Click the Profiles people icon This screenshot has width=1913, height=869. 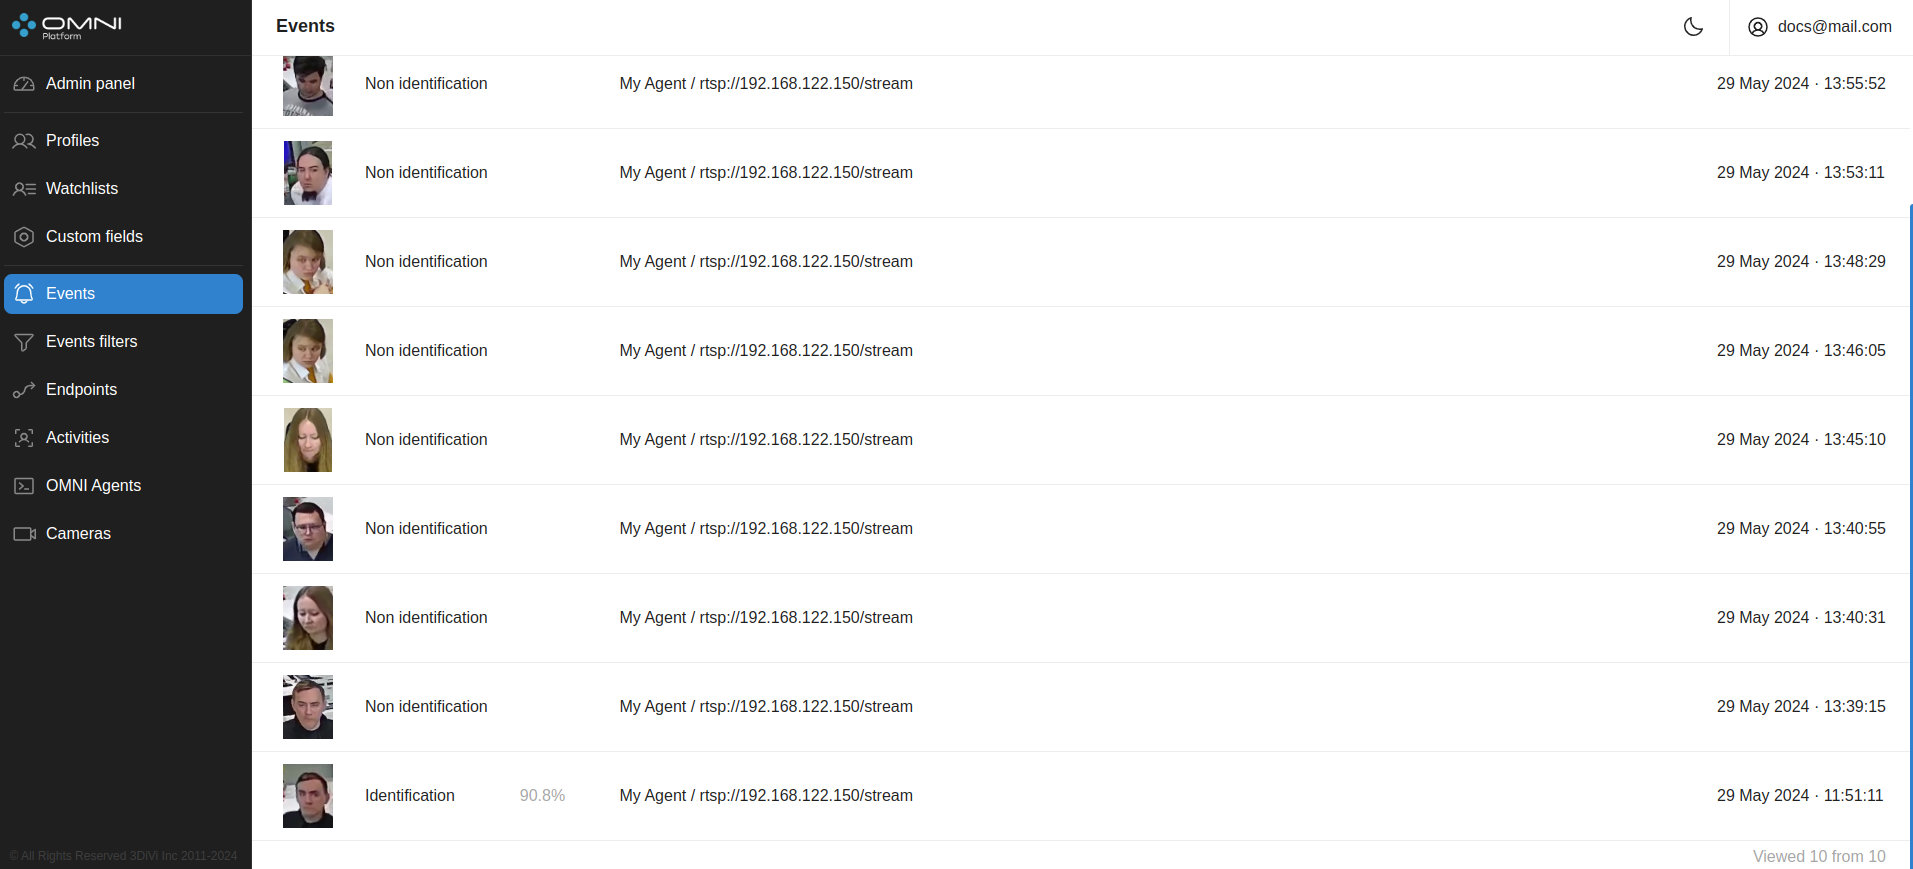click(x=24, y=141)
